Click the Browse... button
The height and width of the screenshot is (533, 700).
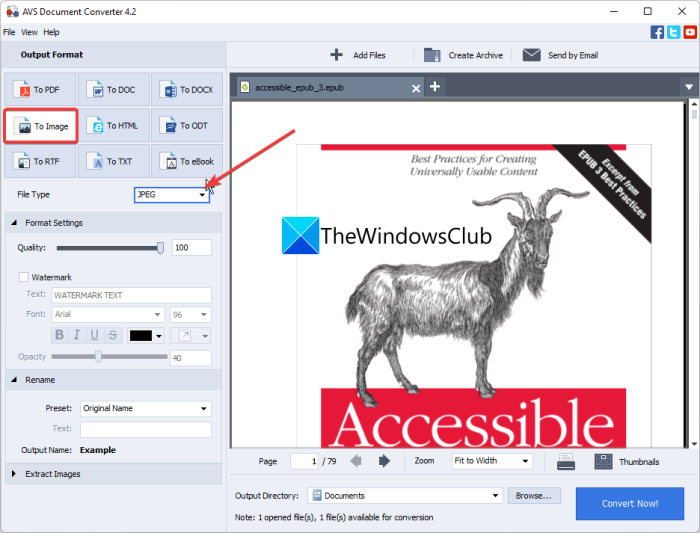[x=534, y=496]
